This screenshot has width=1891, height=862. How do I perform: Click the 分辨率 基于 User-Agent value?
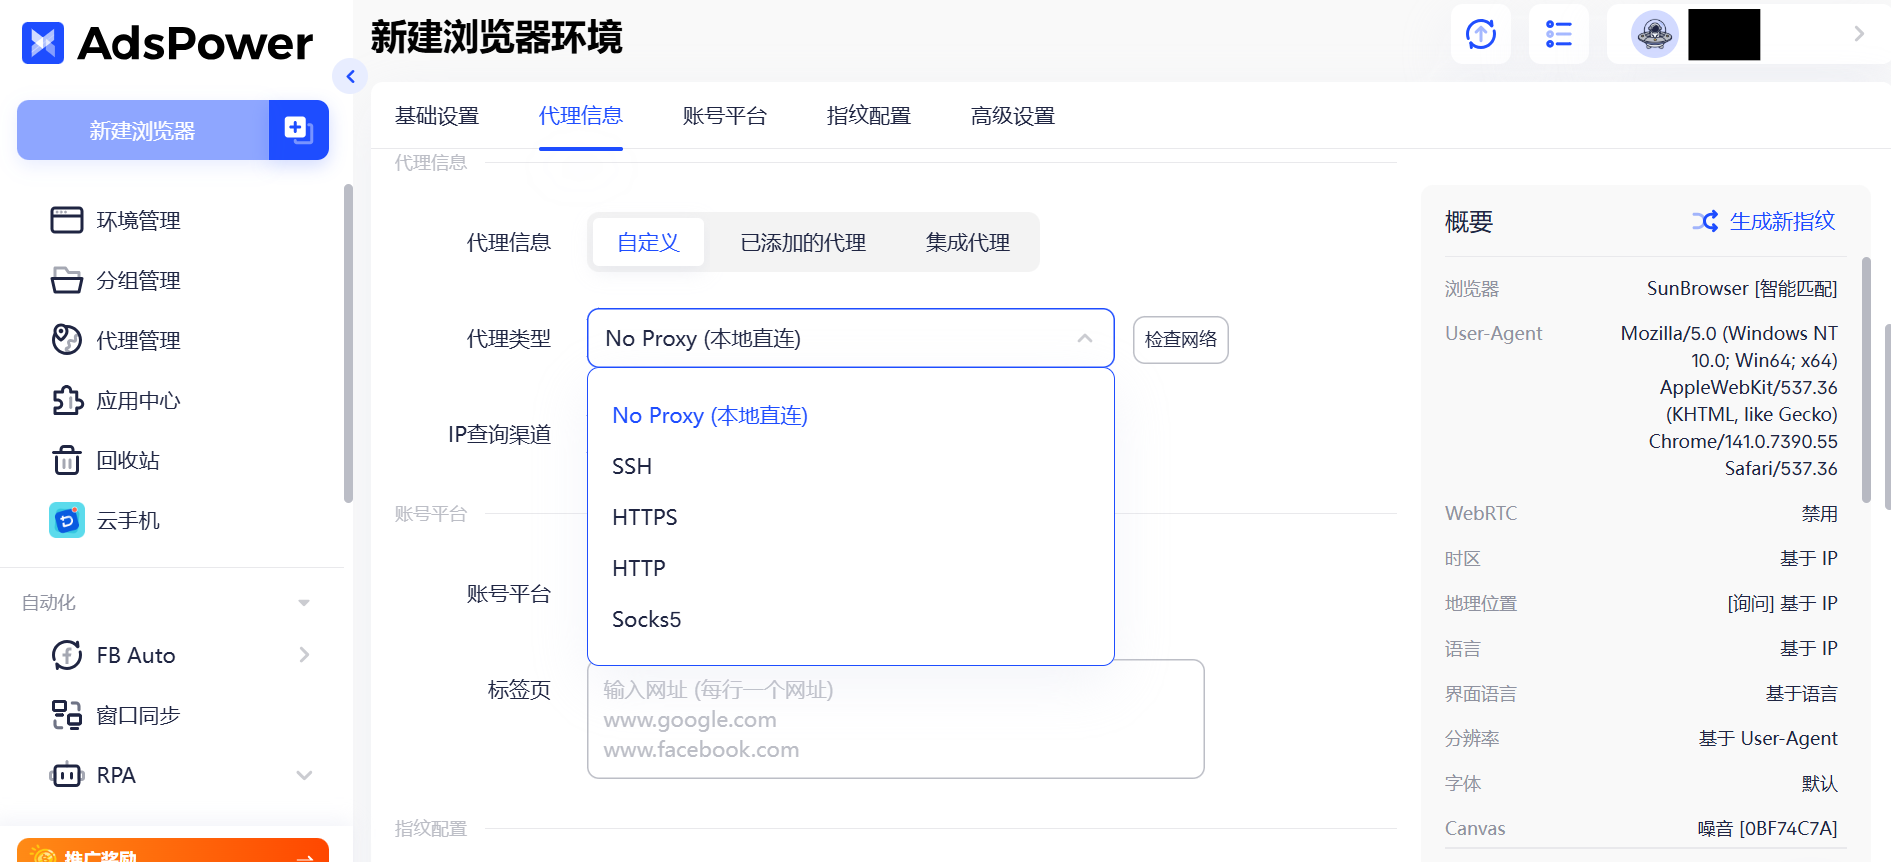(x=1768, y=738)
